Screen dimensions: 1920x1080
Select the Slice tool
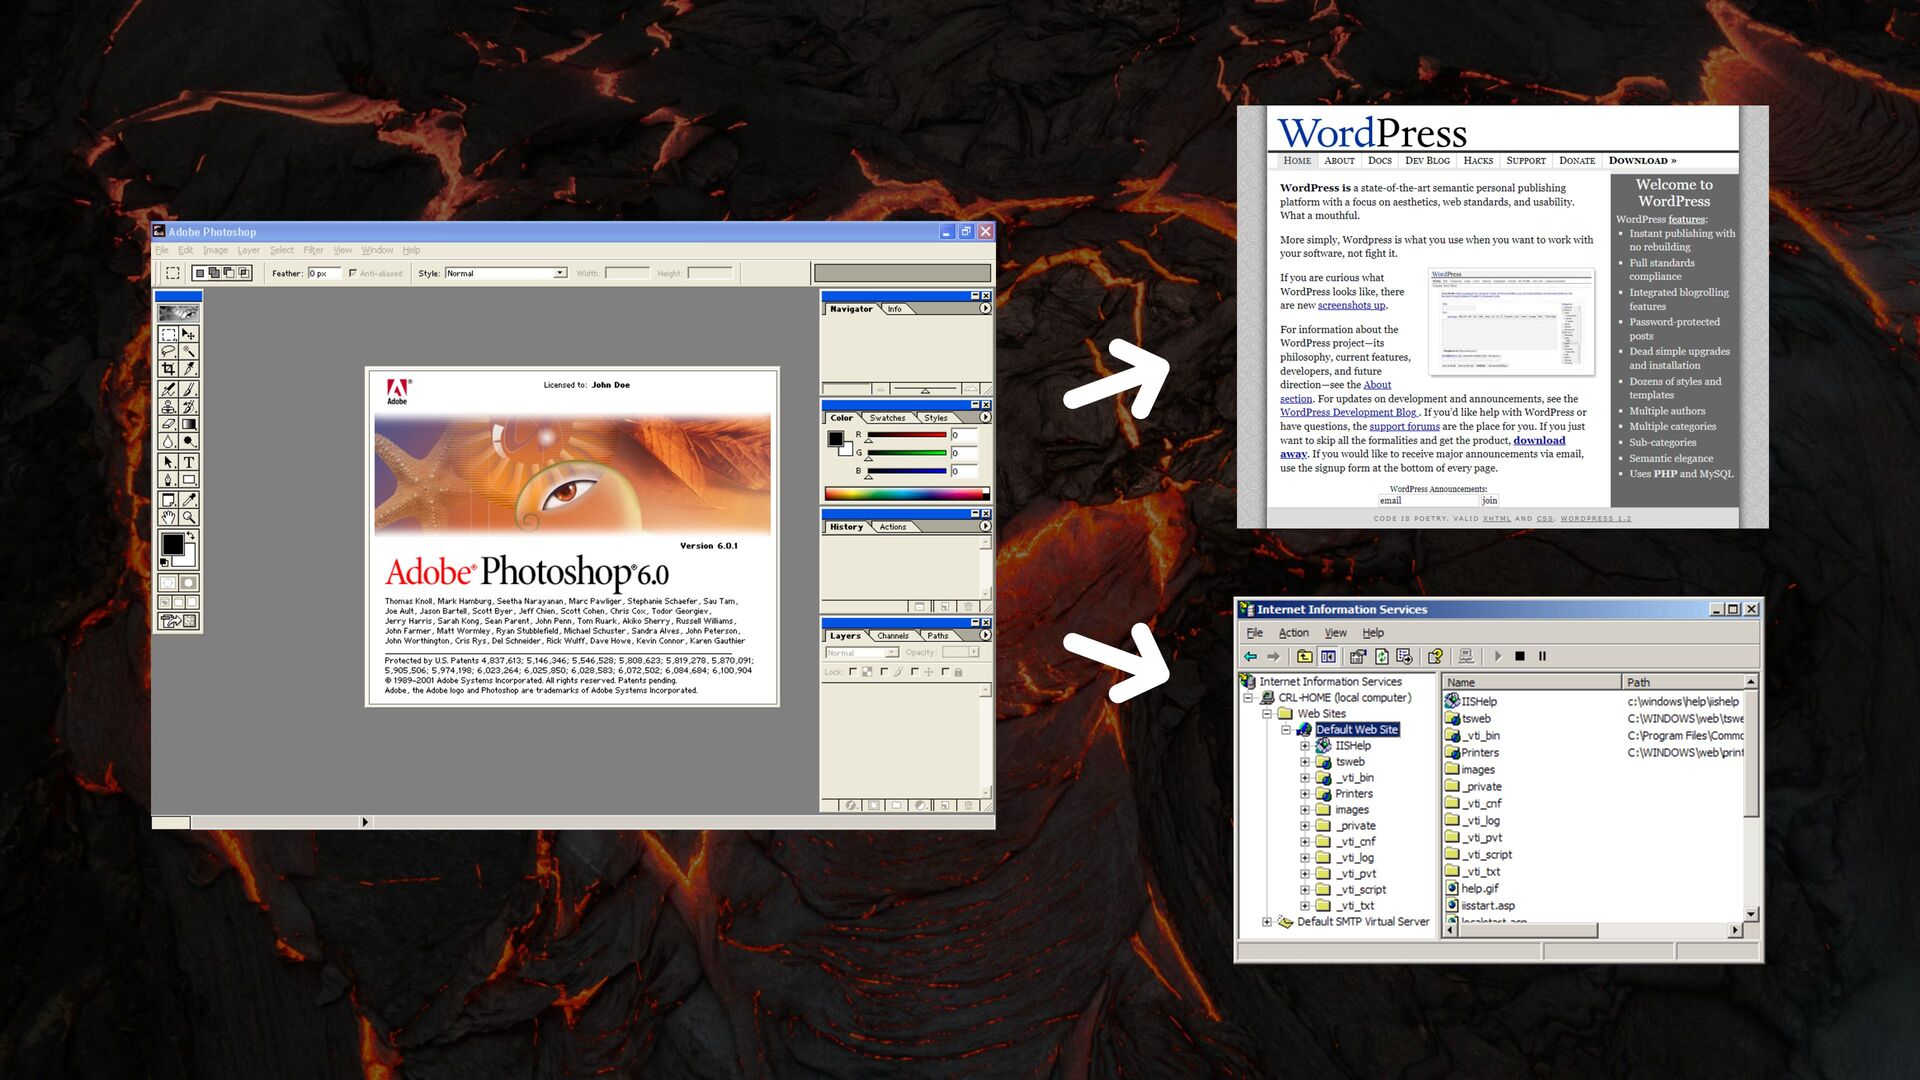tap(188, 369)
